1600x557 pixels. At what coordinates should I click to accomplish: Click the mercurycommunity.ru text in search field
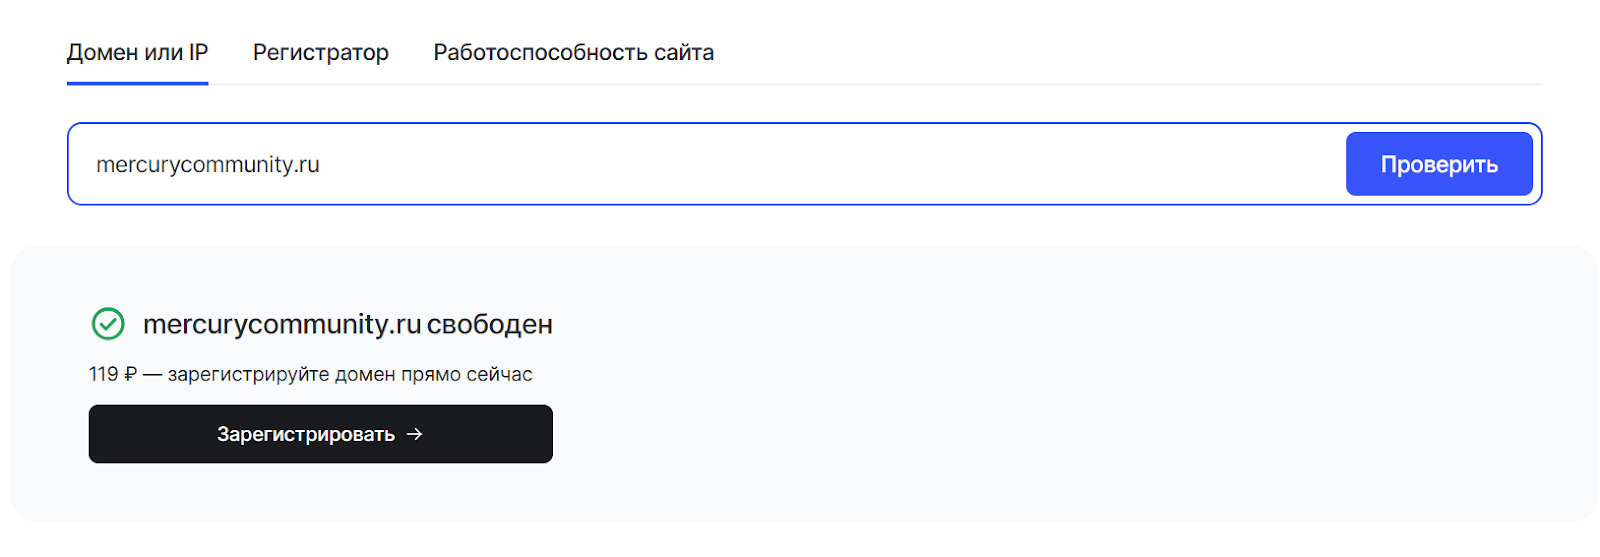pos(208,165)
